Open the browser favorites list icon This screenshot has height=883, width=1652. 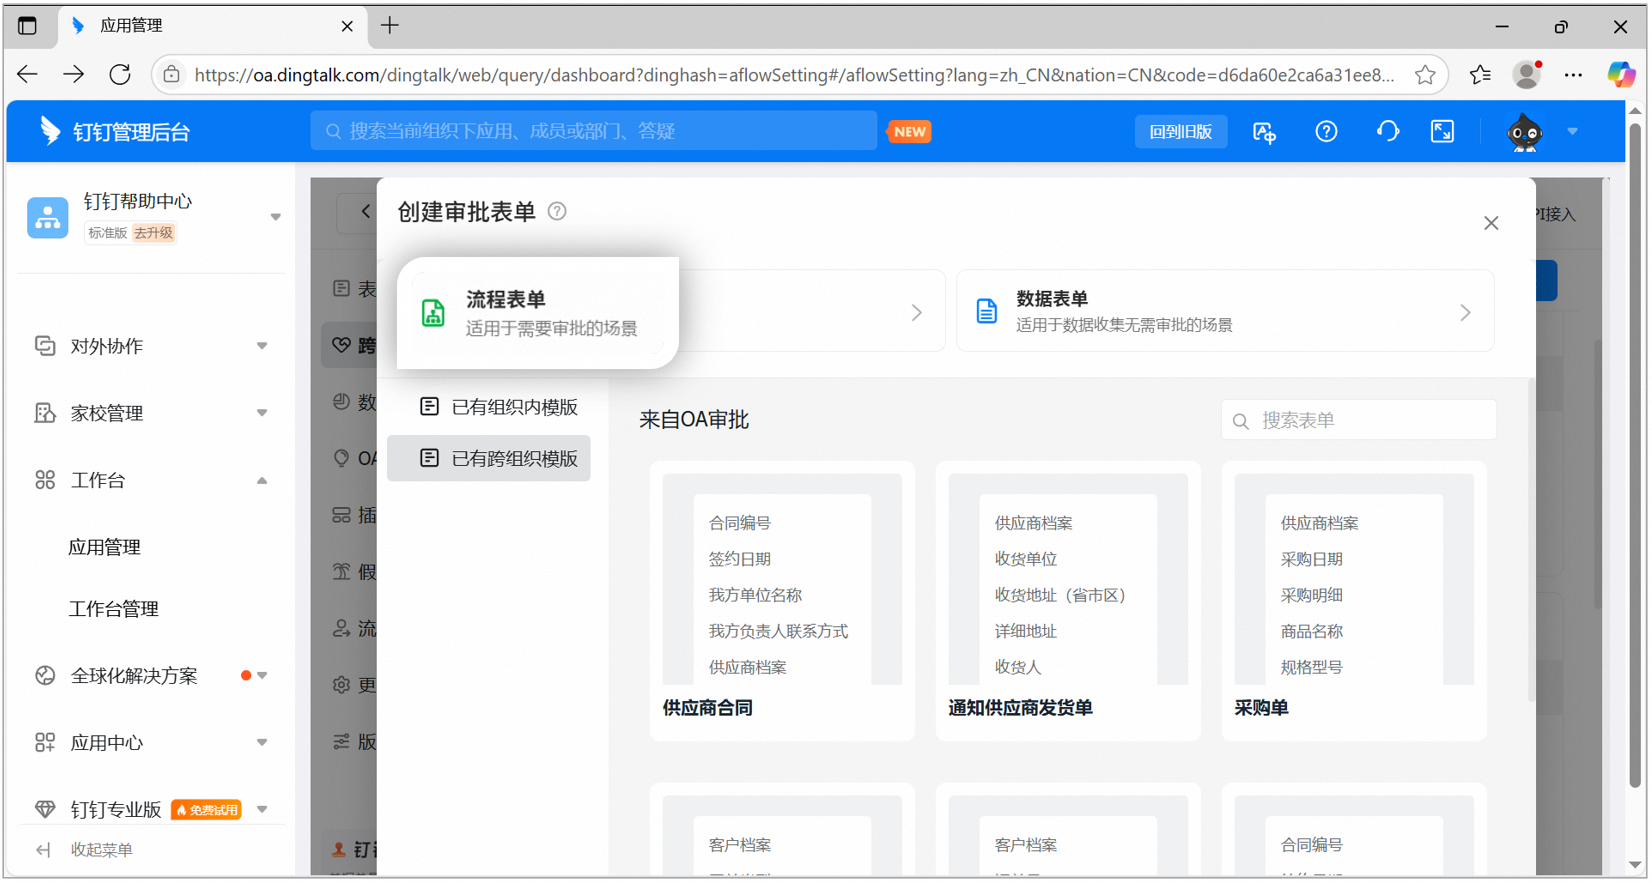[x=1480, y=75]
